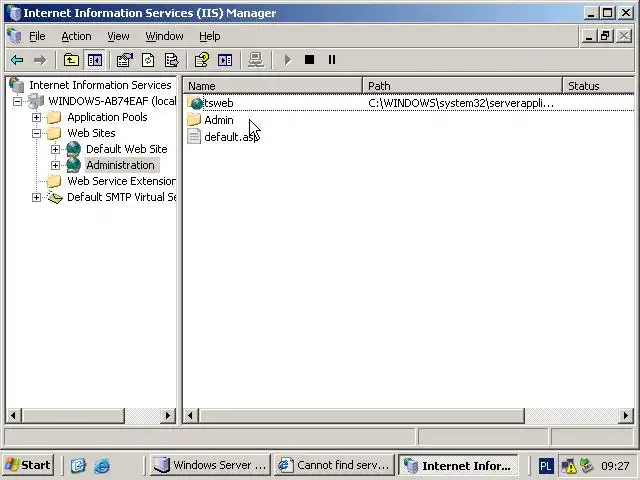
Task: Select WINDOWS-AB74EAF local computer node
Action: 112,101
